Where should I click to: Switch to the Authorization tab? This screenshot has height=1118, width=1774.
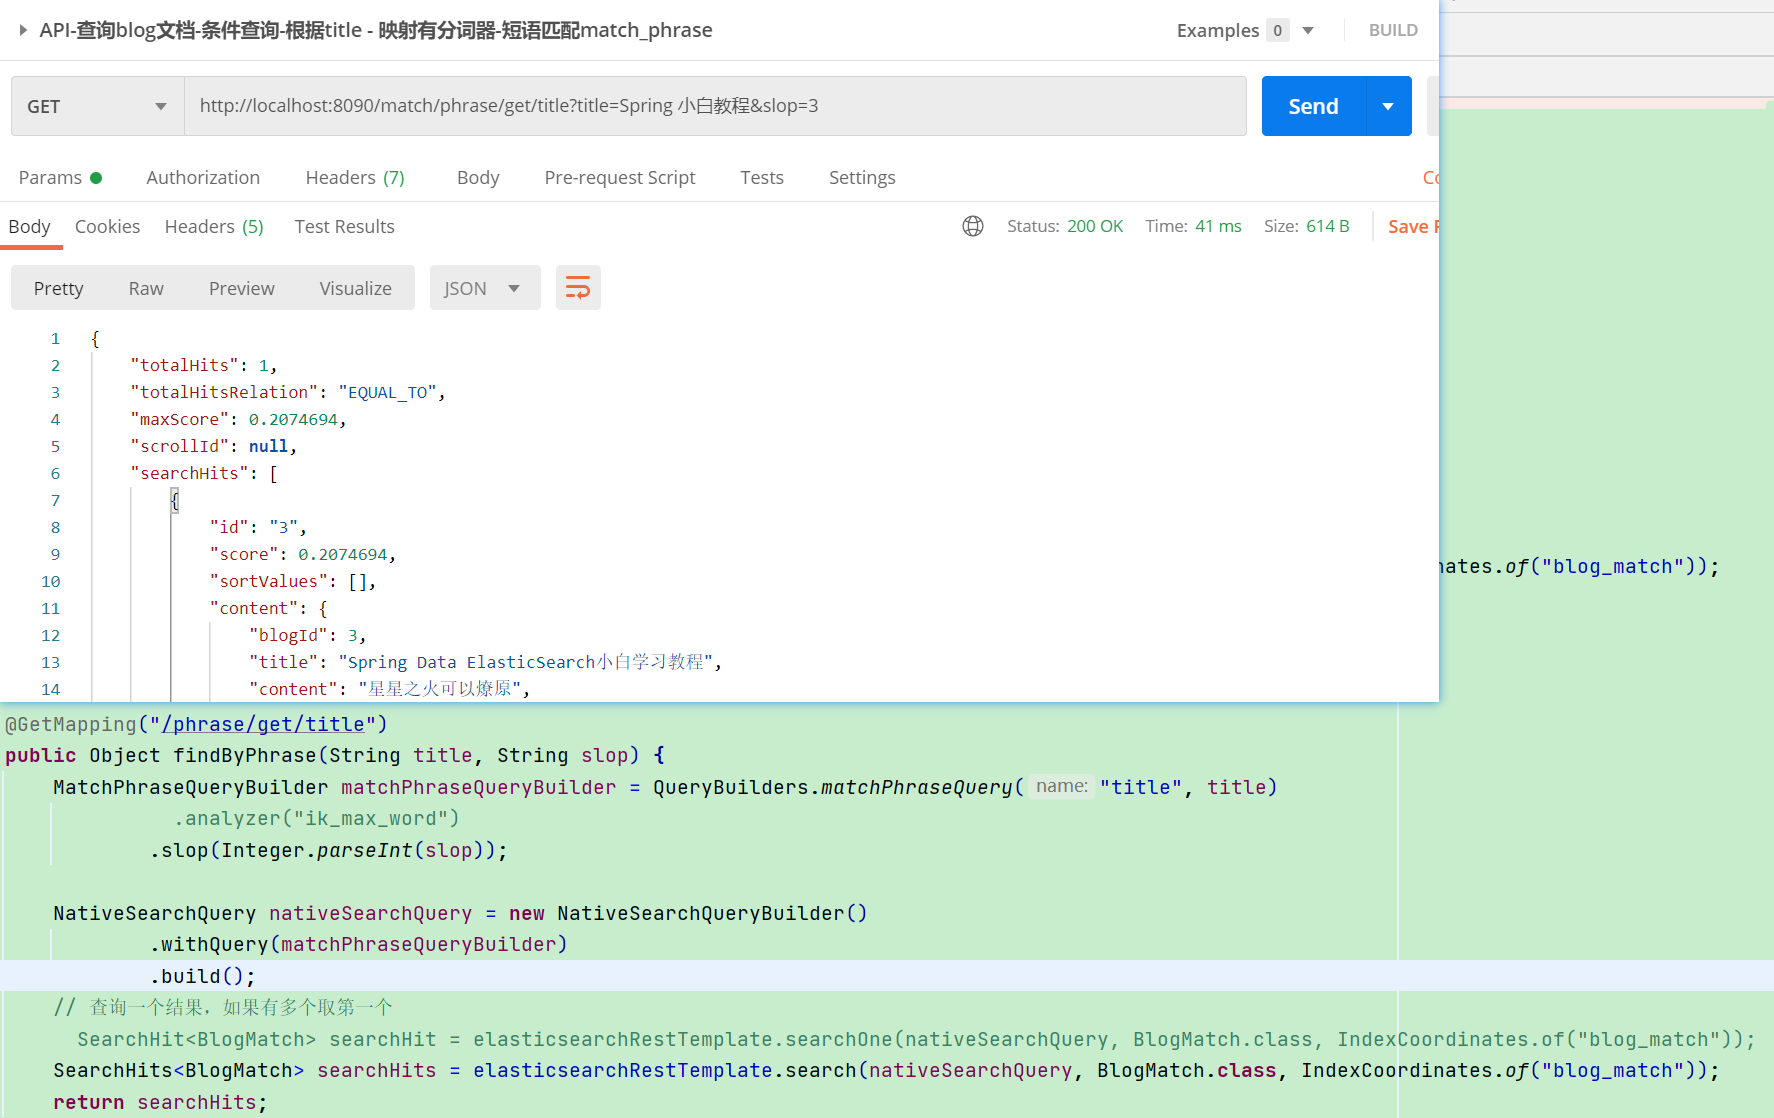203,177
